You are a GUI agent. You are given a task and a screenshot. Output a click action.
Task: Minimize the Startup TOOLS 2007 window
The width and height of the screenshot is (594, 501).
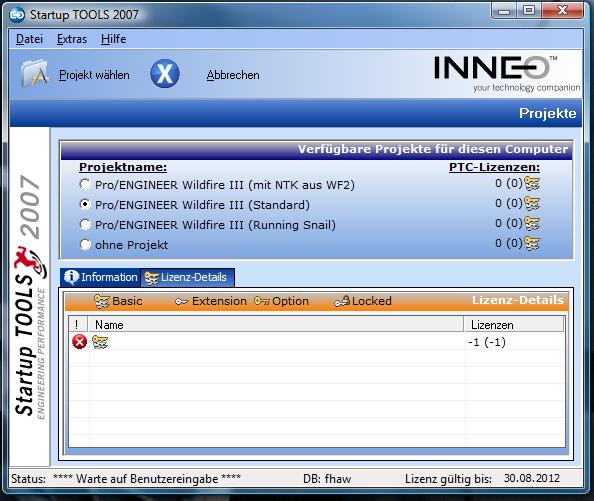pos(504,11)
